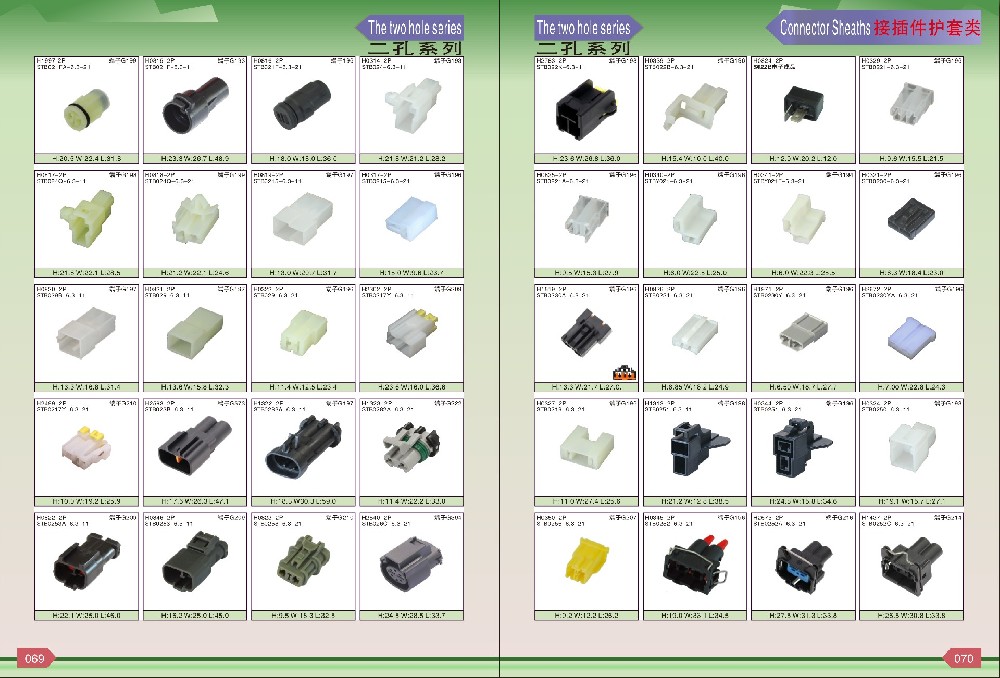Click the dimension label 'H:10.5 W:19.2 L:25.9'

[86, 501]
